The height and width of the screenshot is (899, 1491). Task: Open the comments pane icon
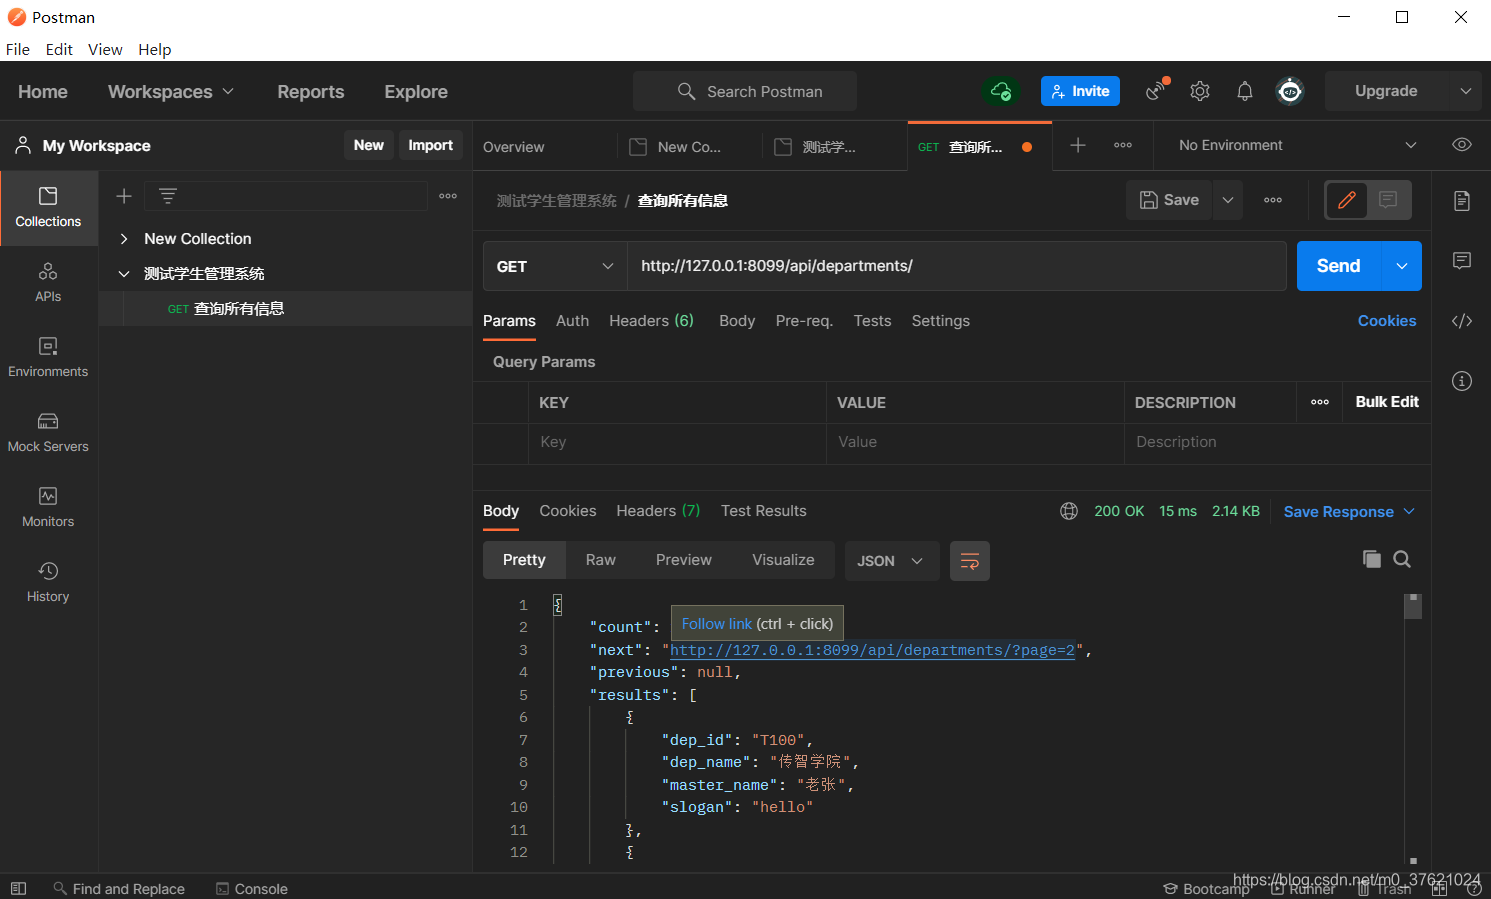coord(1461,261)
